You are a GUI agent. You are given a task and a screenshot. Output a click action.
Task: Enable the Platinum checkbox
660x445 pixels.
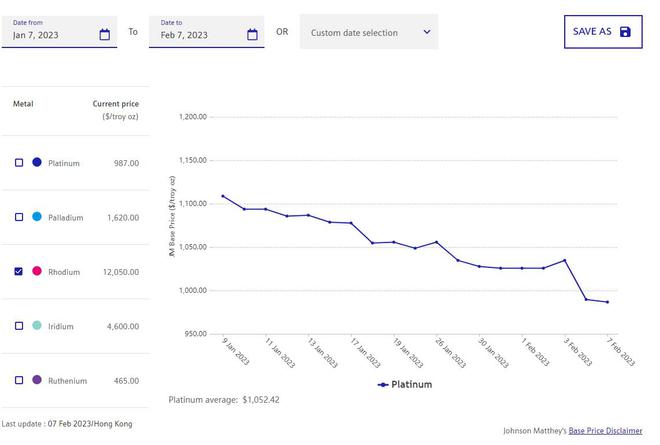tap(19, 162)
